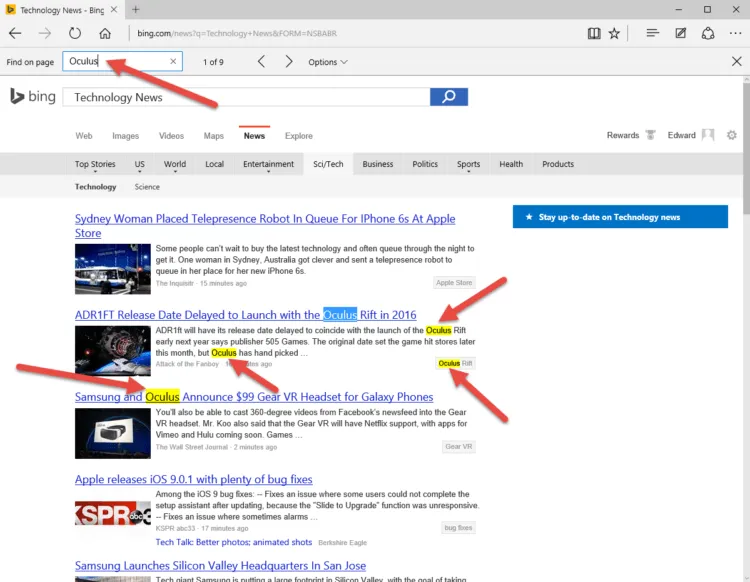Image resolution: width=750 pixels, height=582 pixels.
Task: Jump to next find result
Action: 289,62
